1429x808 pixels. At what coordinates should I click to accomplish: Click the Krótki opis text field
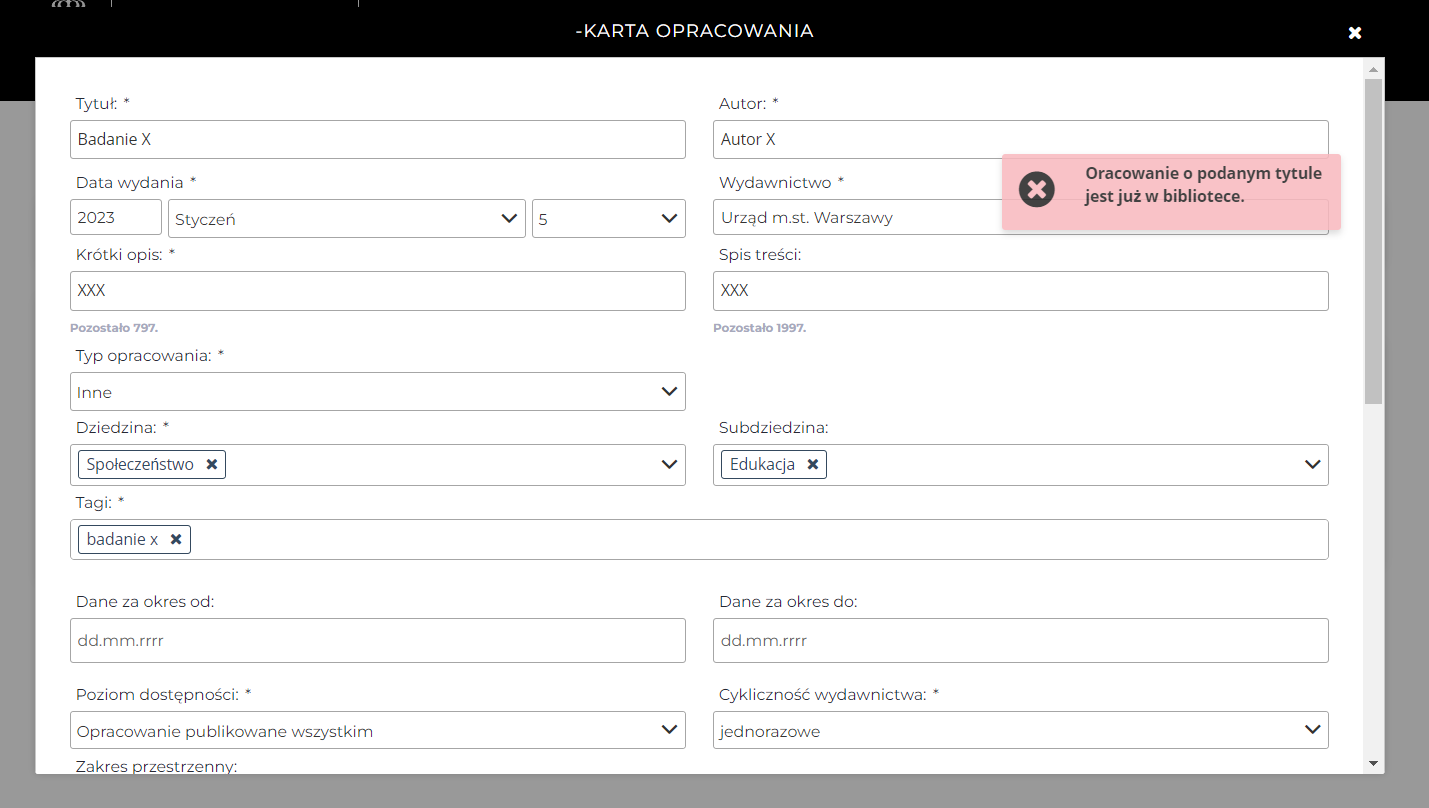coord(378,291)
